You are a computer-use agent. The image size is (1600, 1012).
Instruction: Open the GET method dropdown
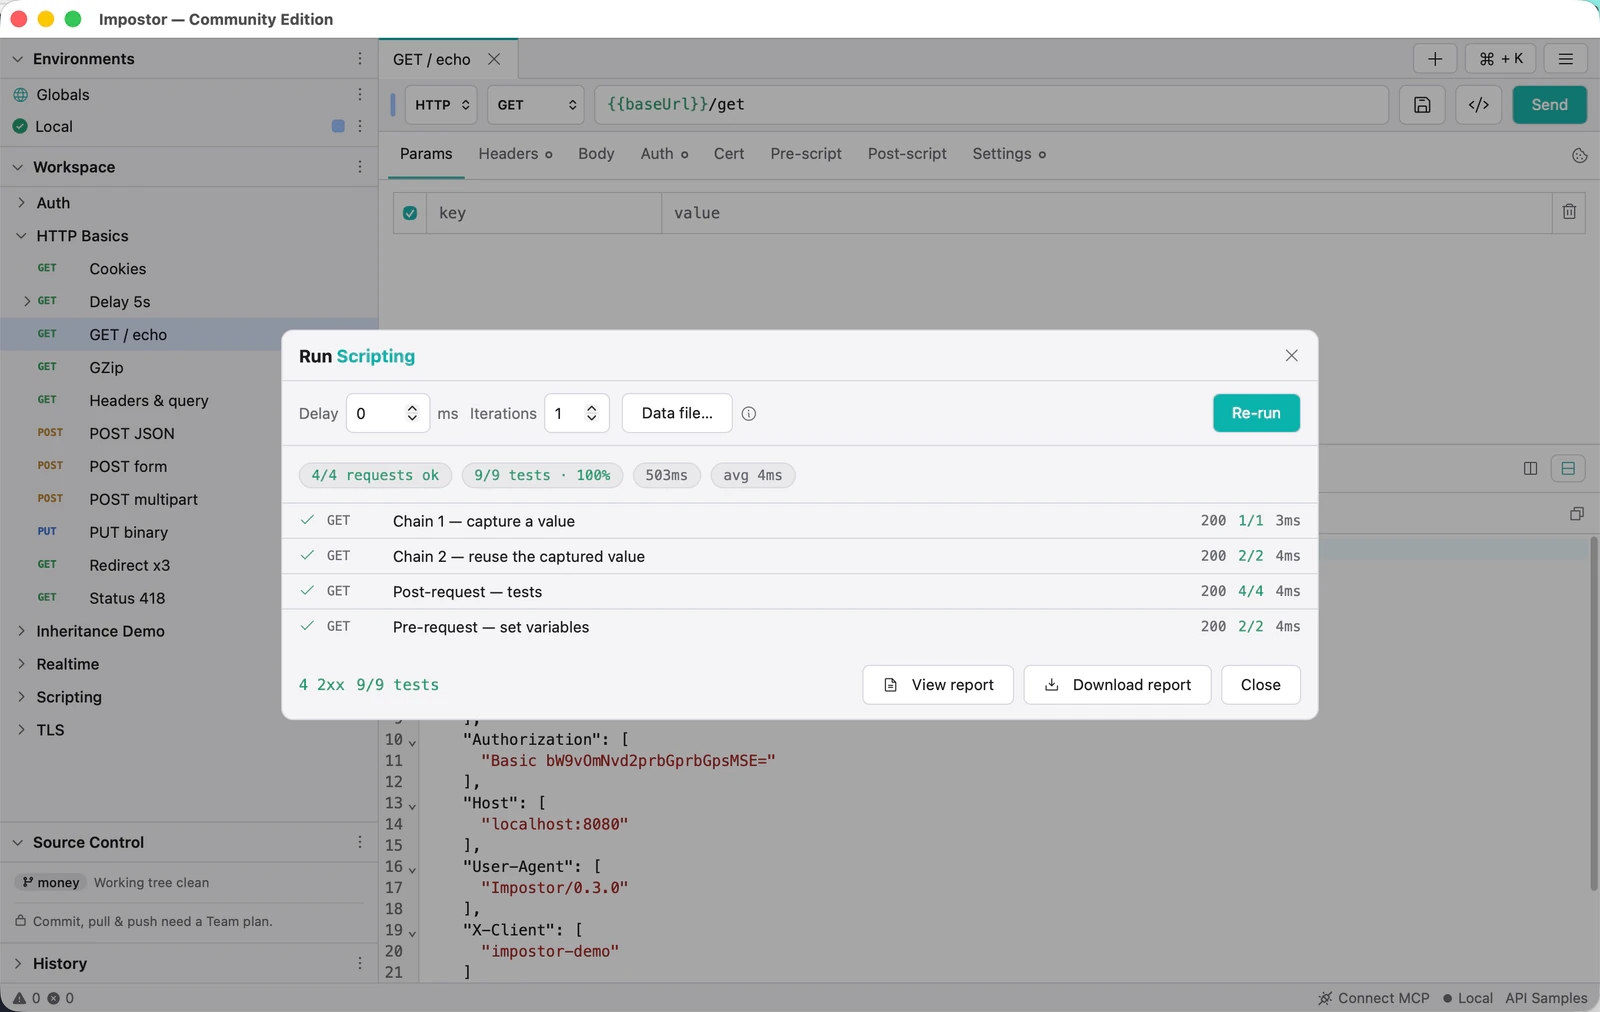tap(536, 105)
